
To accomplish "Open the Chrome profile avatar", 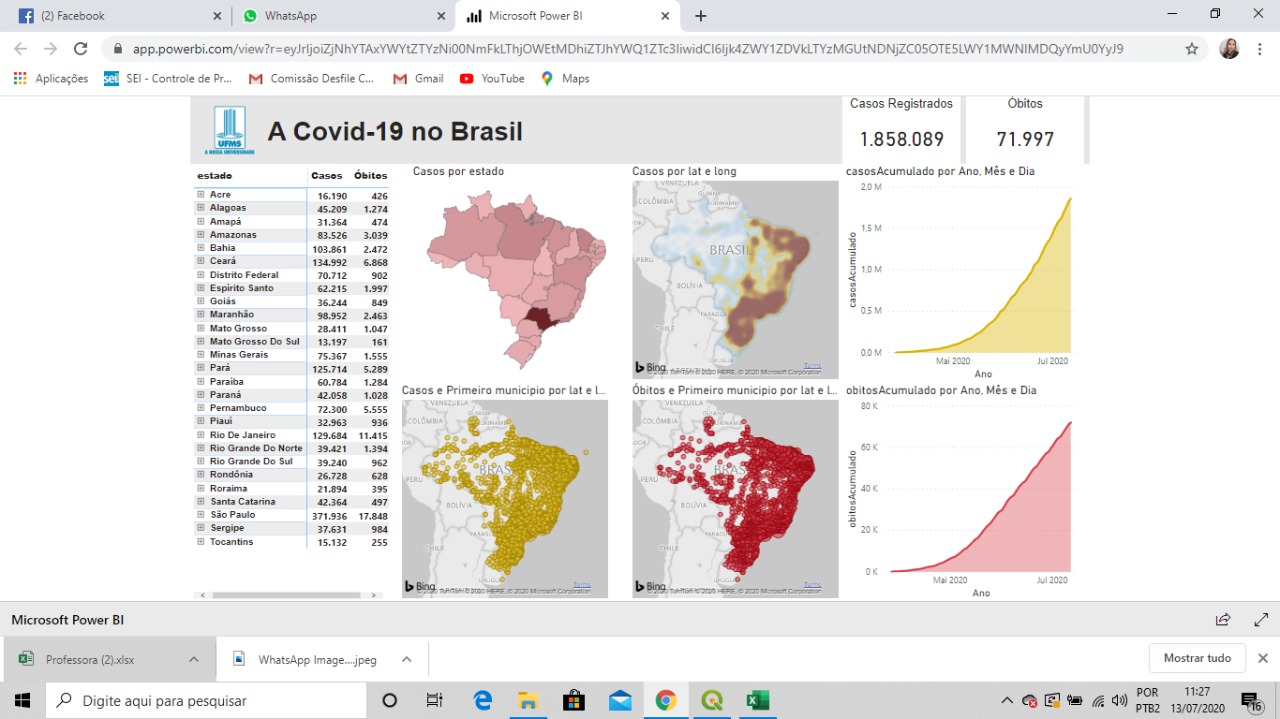I will [x=1229, y=49].
